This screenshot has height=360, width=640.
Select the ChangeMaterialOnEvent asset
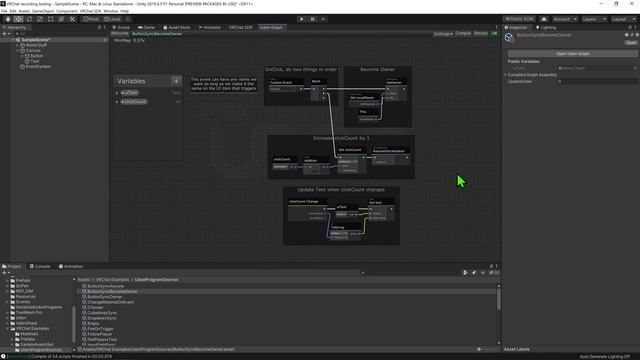click(x=110, y=302)
